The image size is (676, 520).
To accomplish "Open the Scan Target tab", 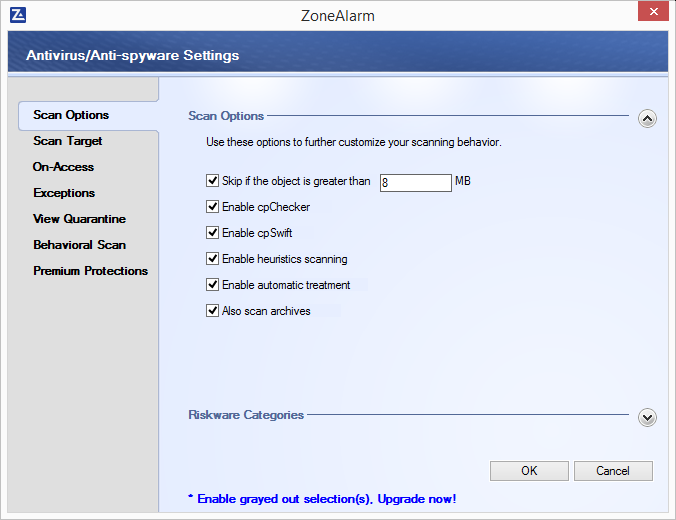I will coord(68,141).
